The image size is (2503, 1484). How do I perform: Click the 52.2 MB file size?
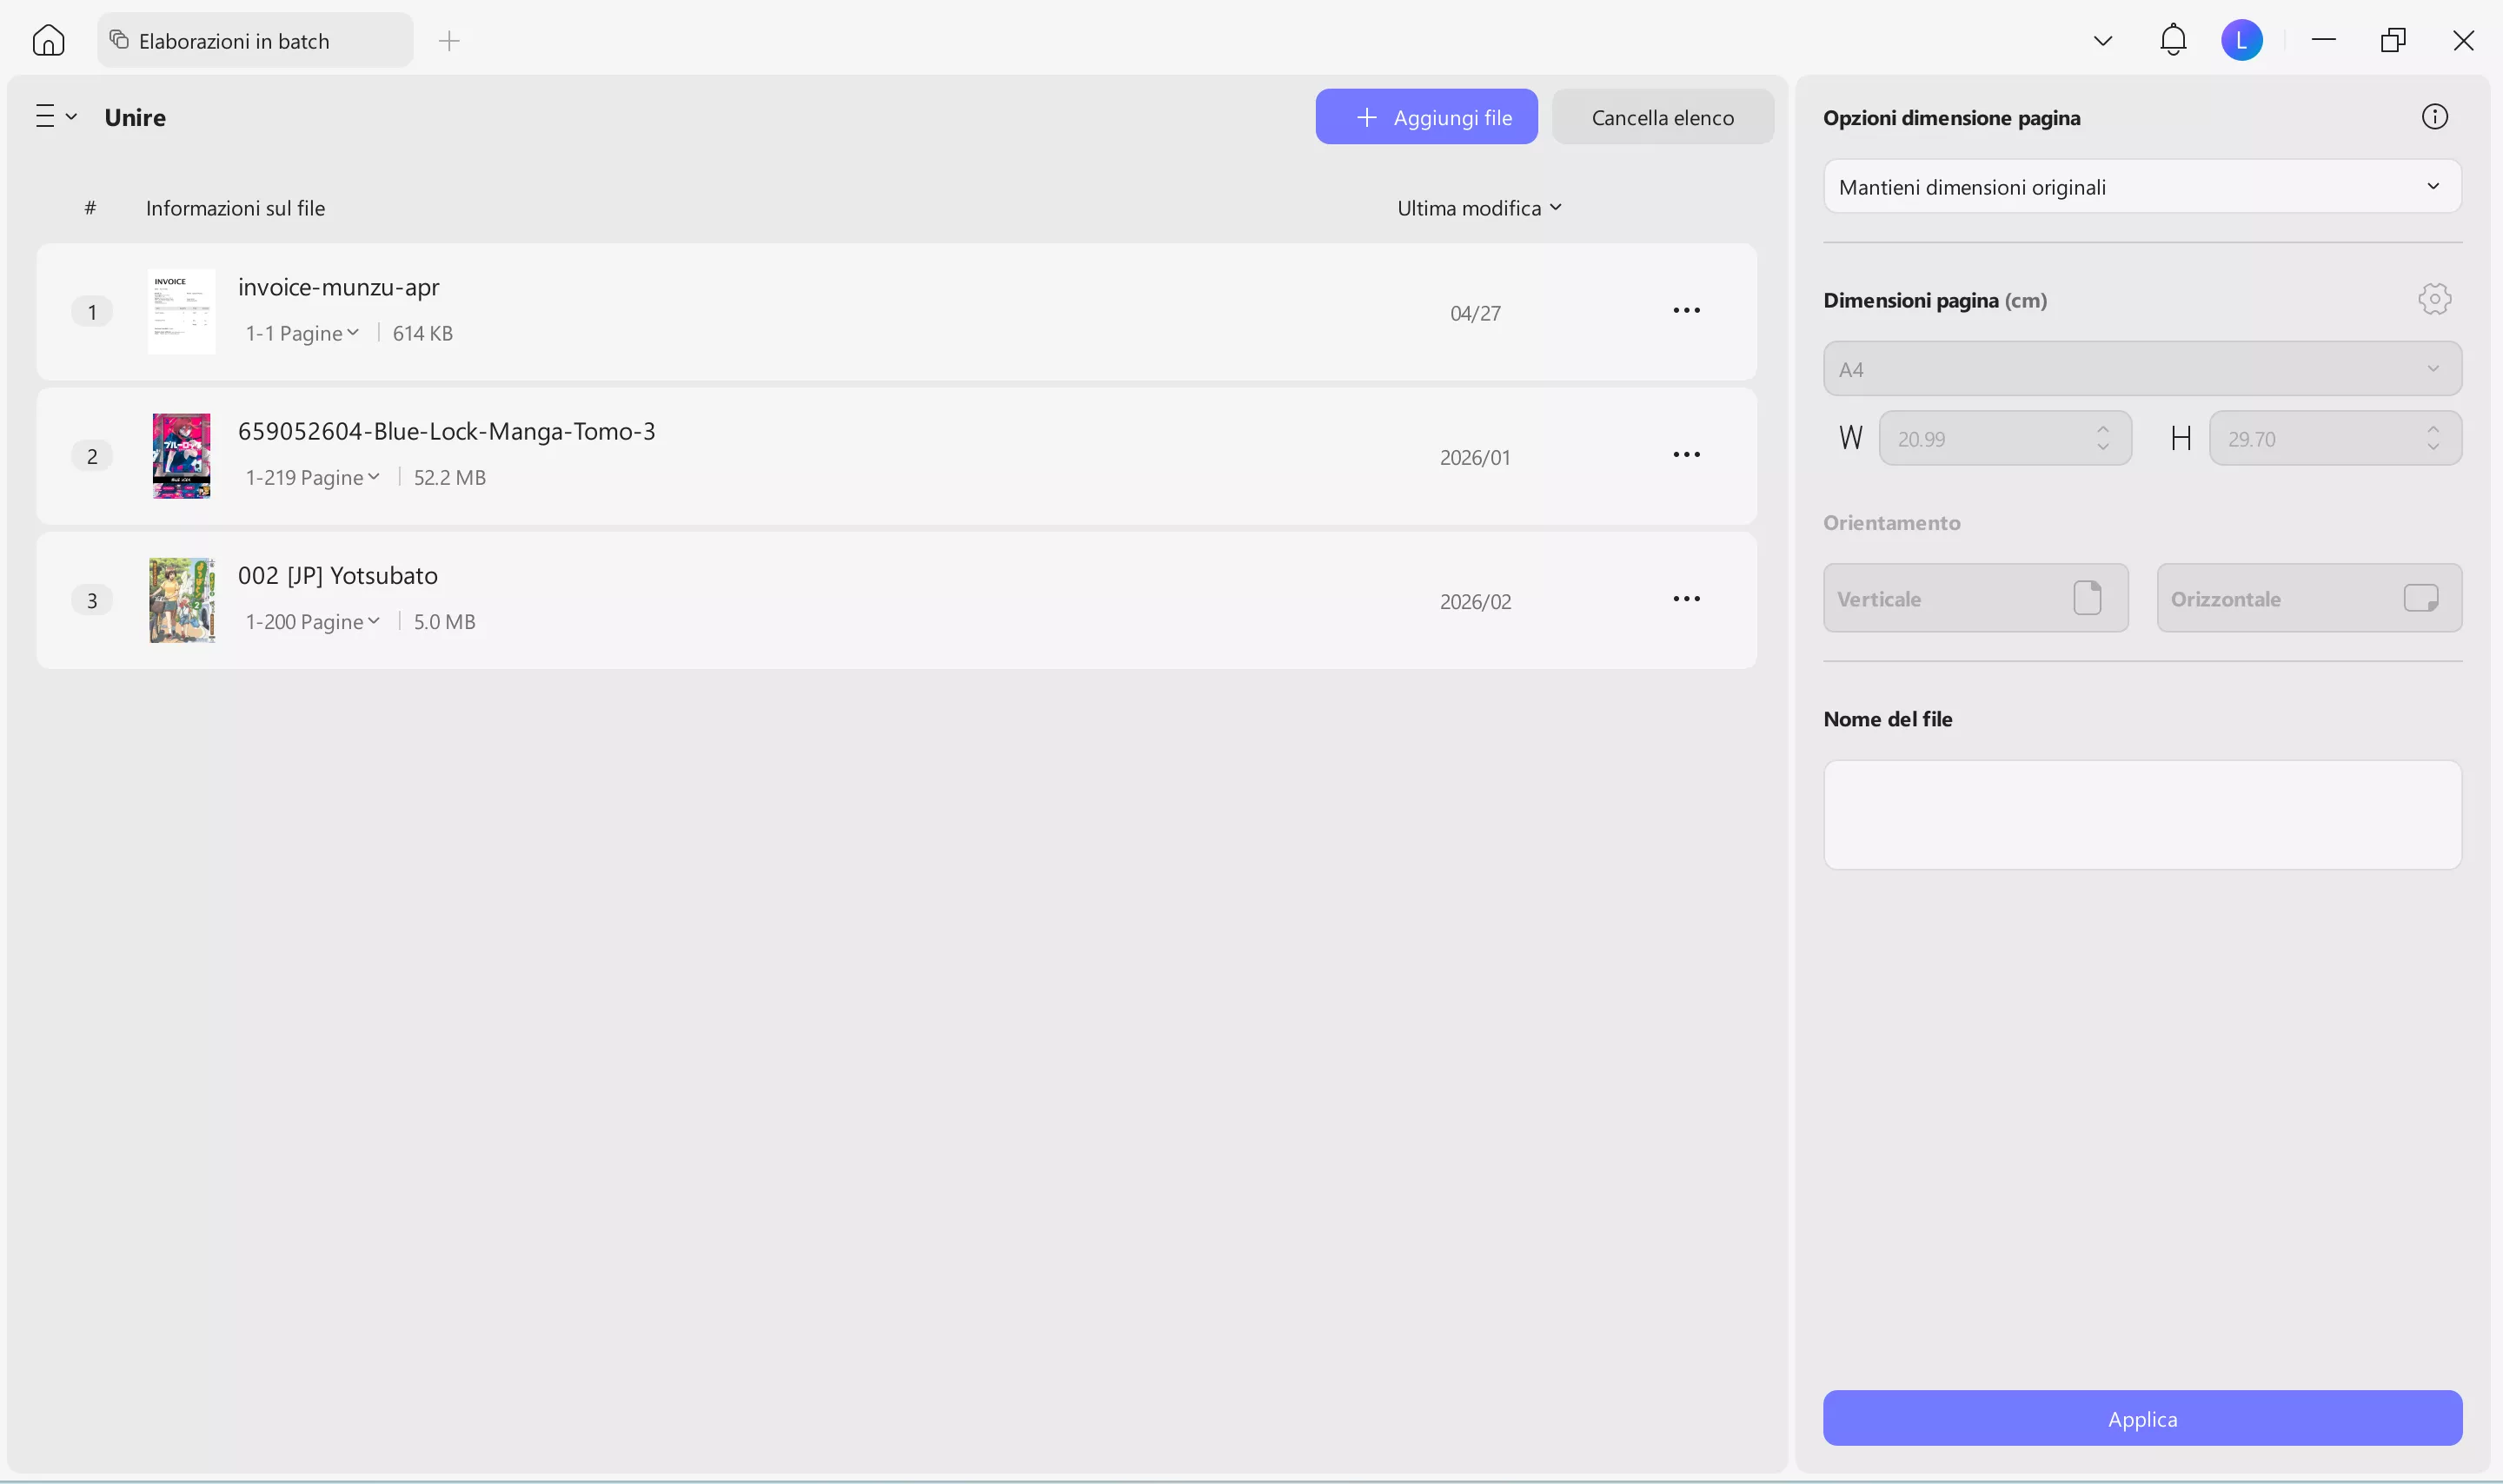449,477
